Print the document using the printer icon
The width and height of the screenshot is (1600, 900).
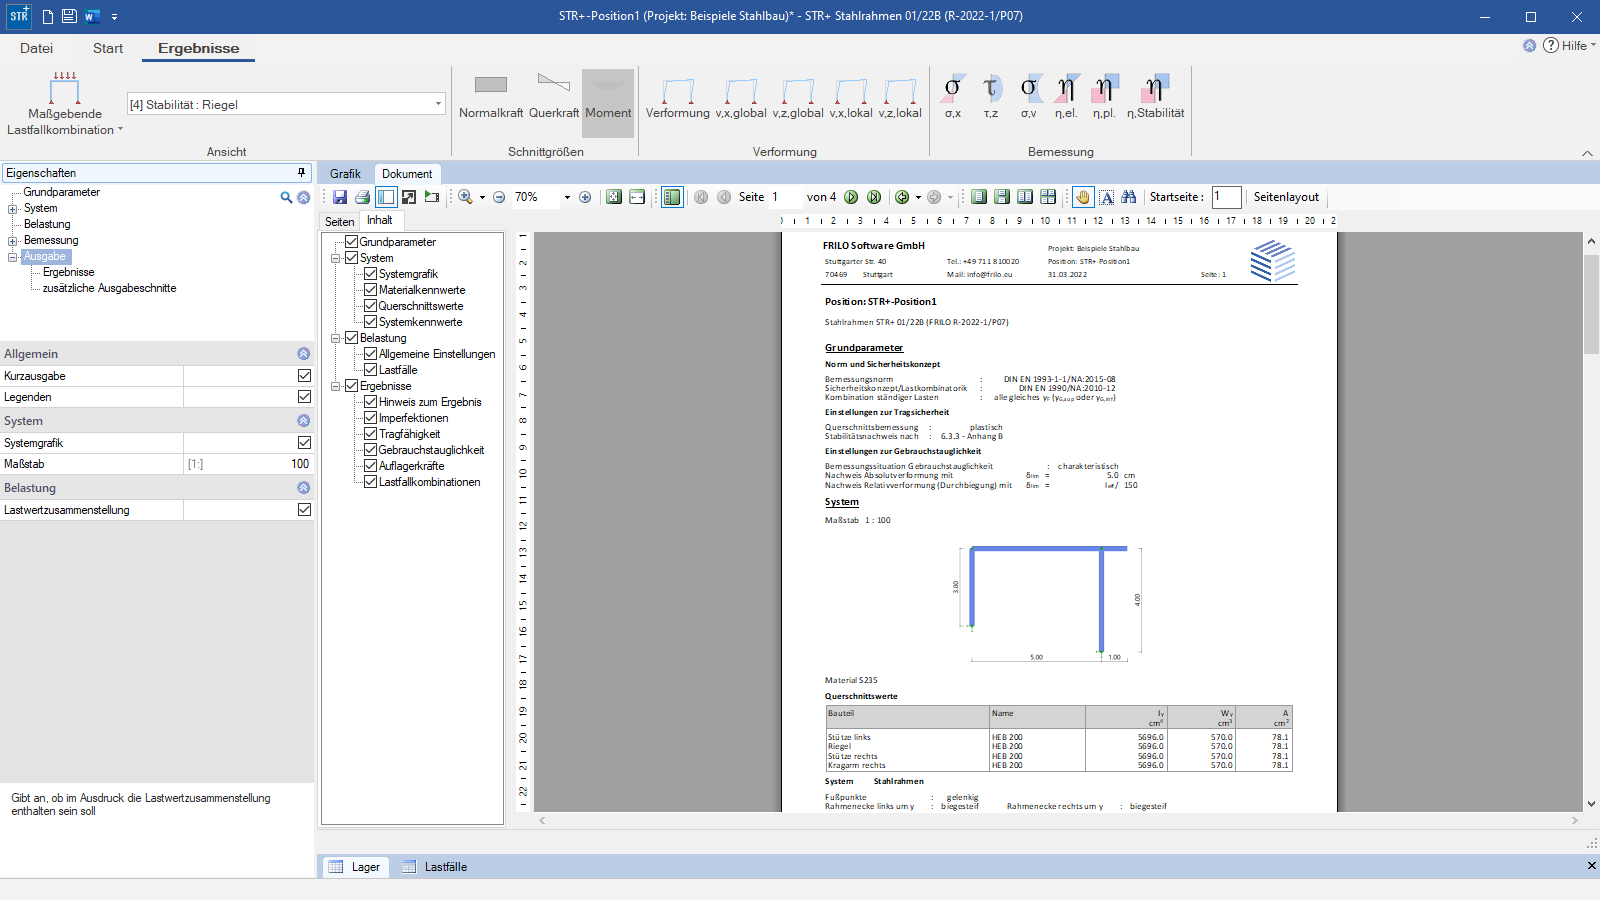point(363,197)
